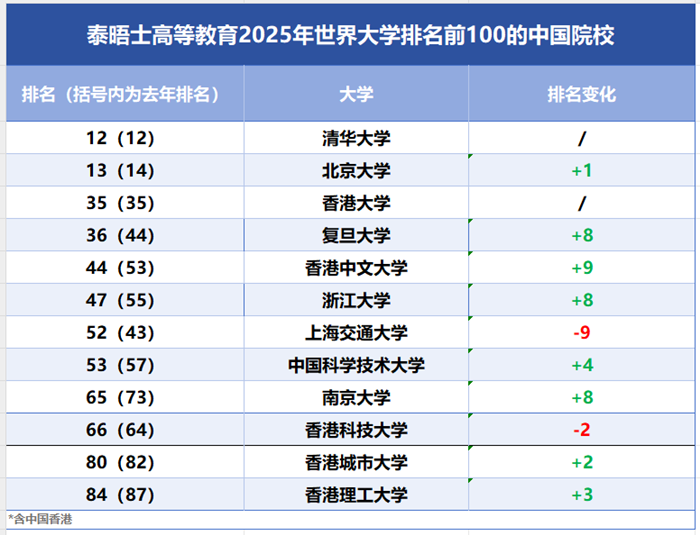This screenshot has width=700, height=535.
Task: Select the cell 13（14）
Action: coord(125,170)
